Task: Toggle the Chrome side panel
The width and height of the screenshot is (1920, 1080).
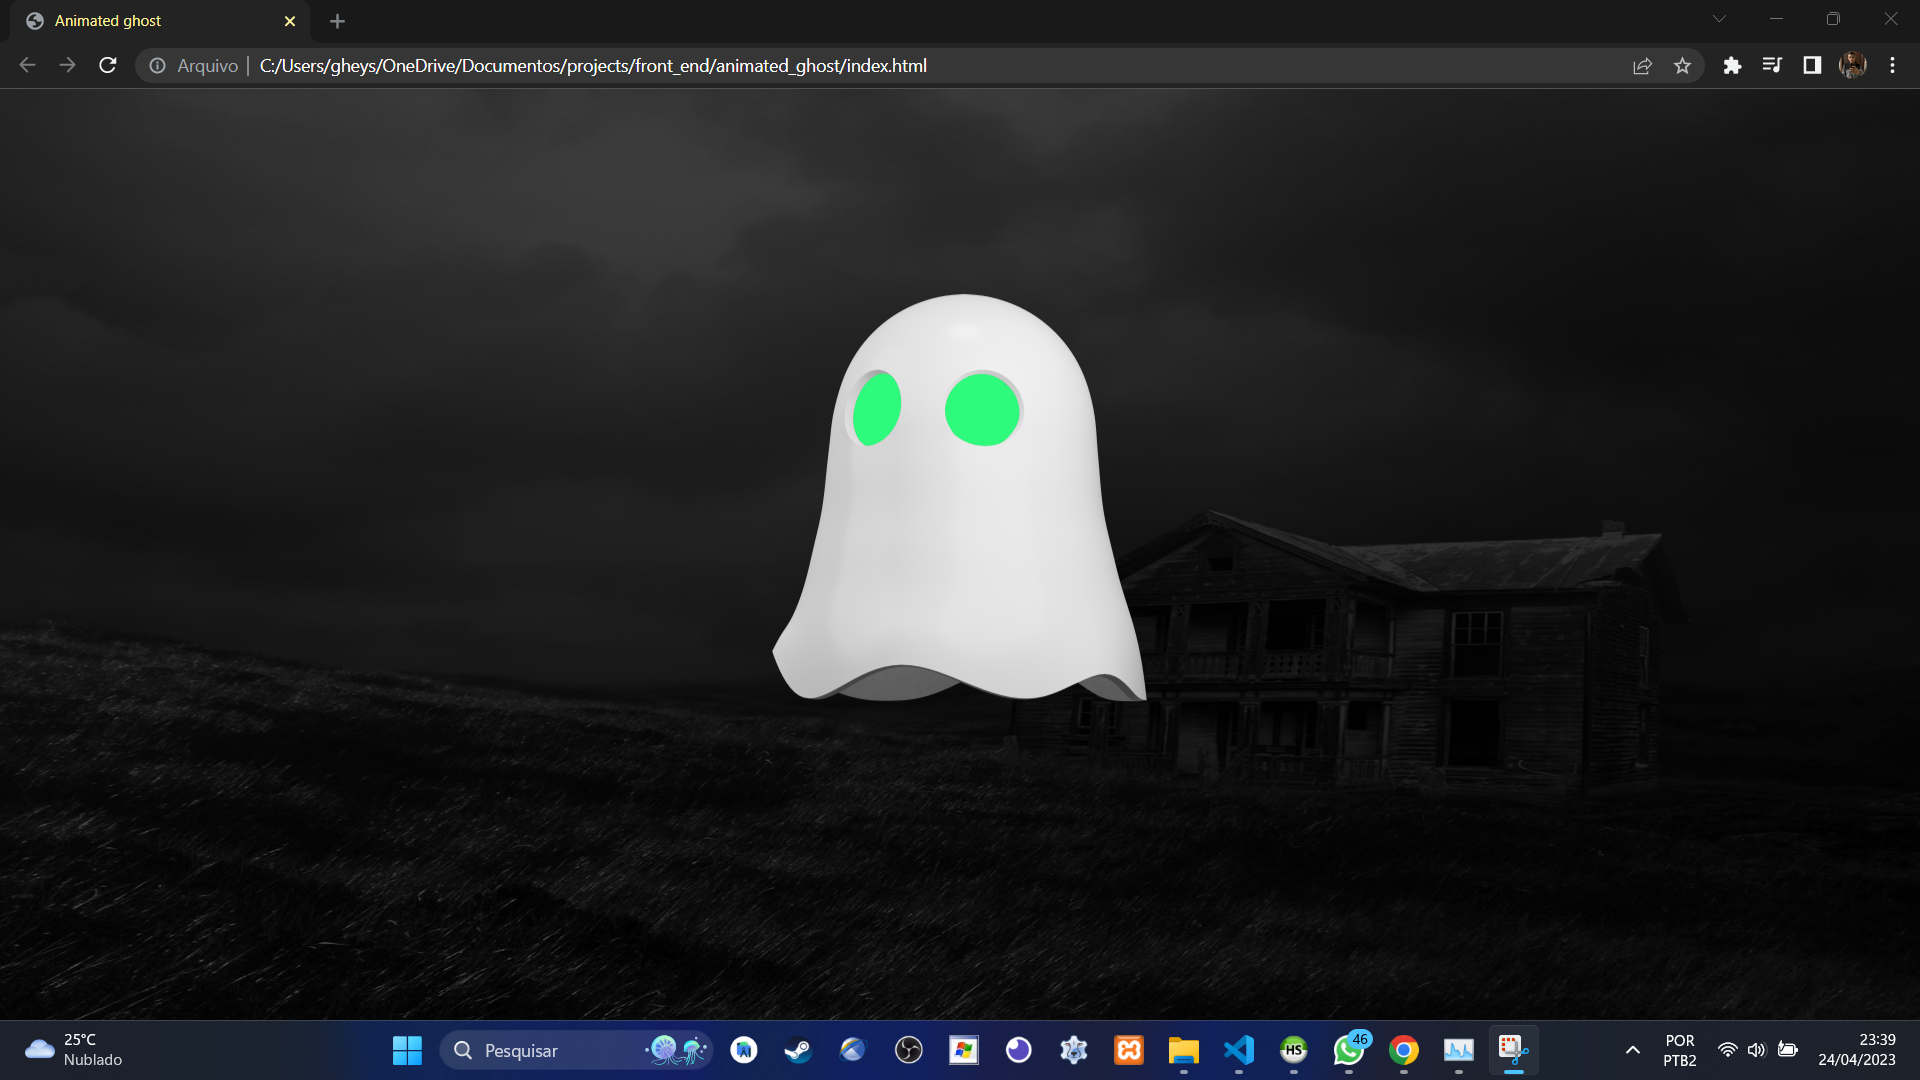Action: [x=1812, y=66]
